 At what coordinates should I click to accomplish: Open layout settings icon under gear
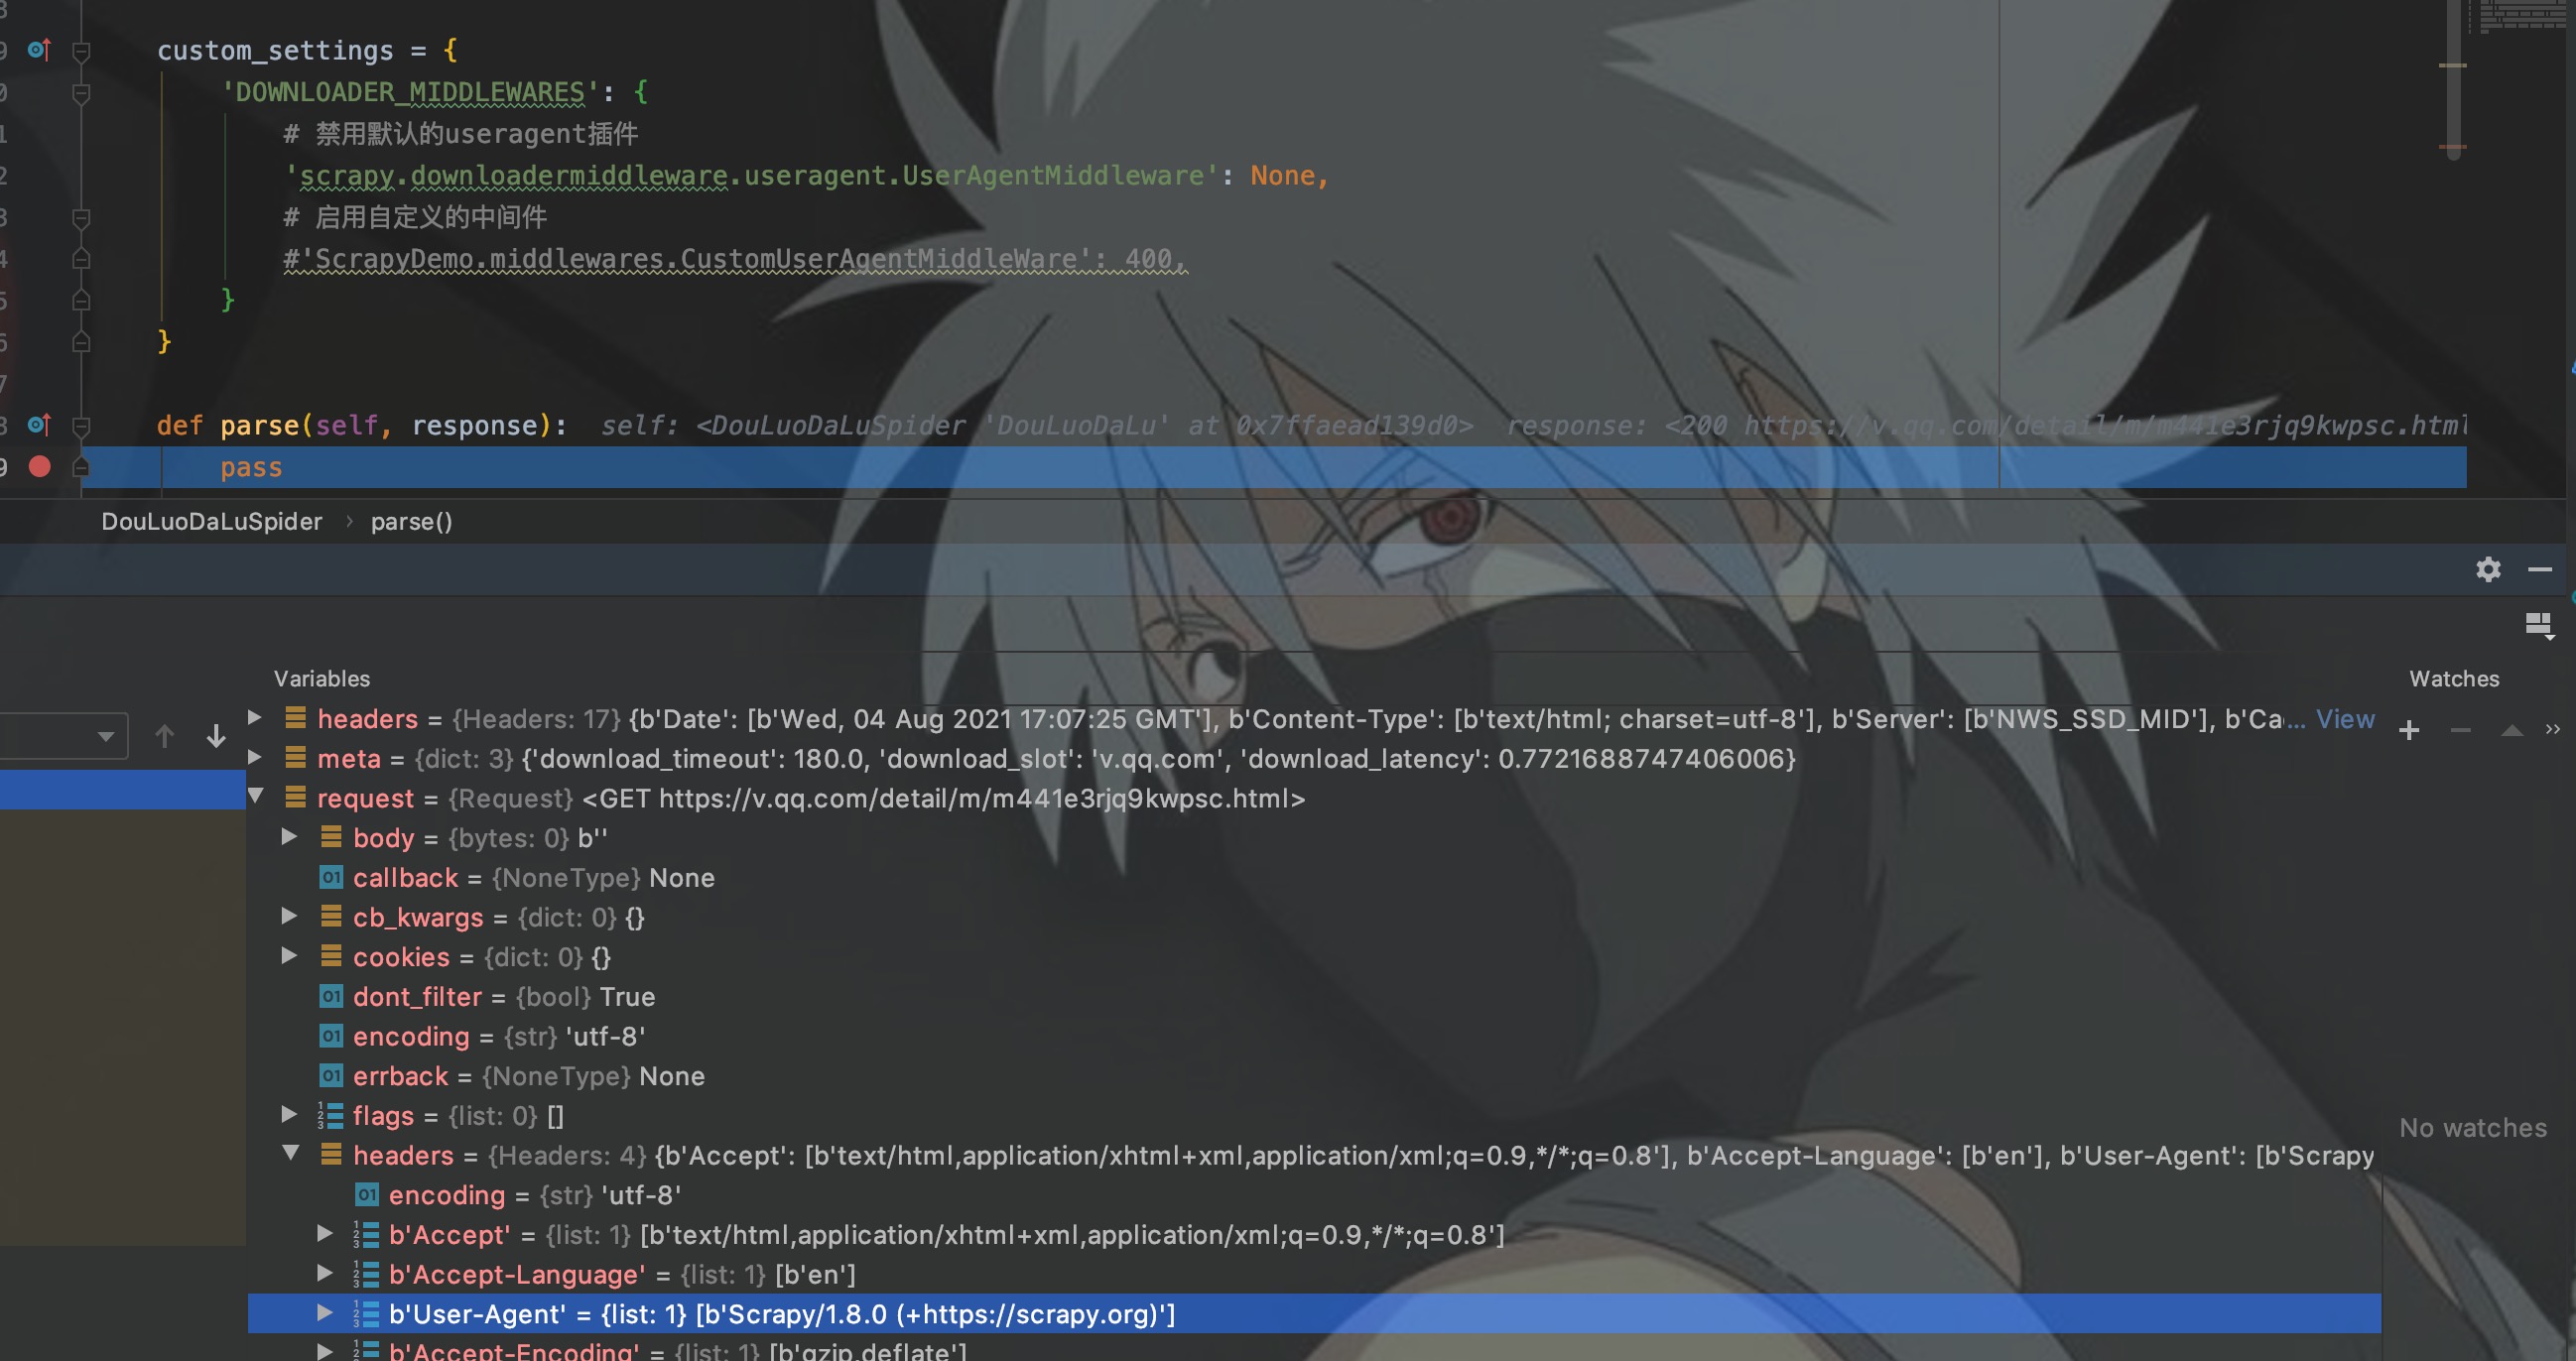(x=2539, y=626)
